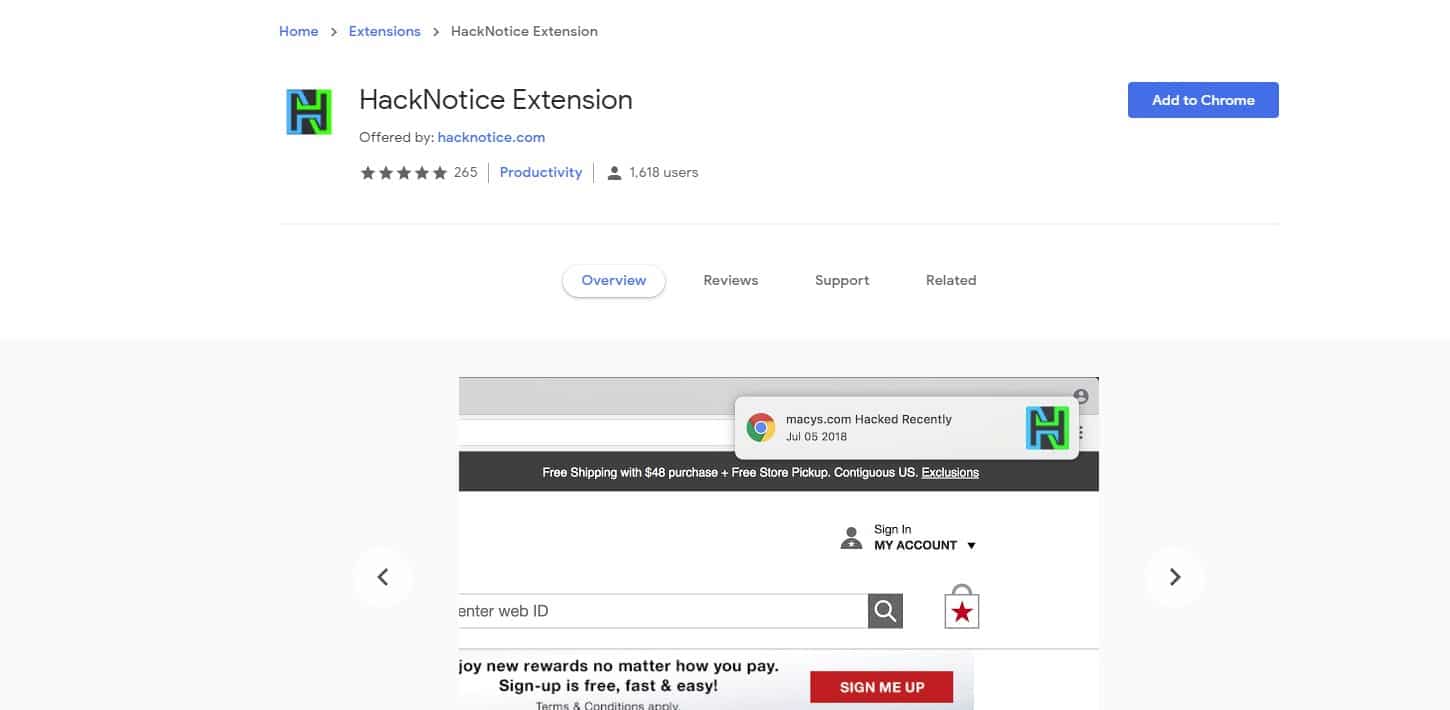Image resolution: width=1450 pixels, height=710 pixels.
Task: Click the magnifying glass search icon
Action: 885,611
